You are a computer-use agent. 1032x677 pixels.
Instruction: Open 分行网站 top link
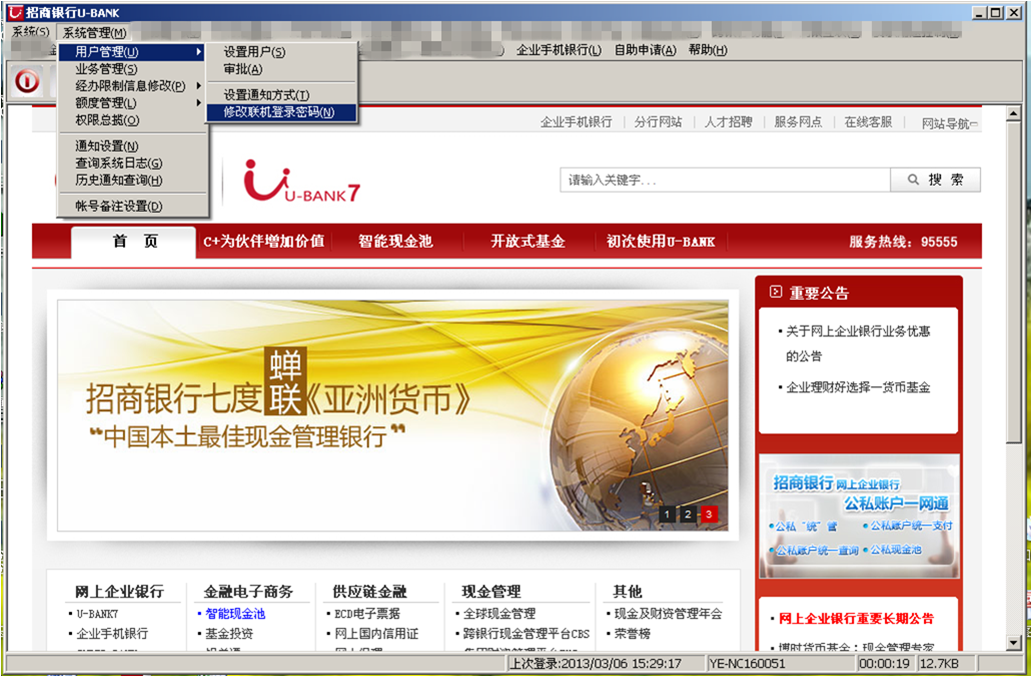pyautogui.click(x=658, y=122)
